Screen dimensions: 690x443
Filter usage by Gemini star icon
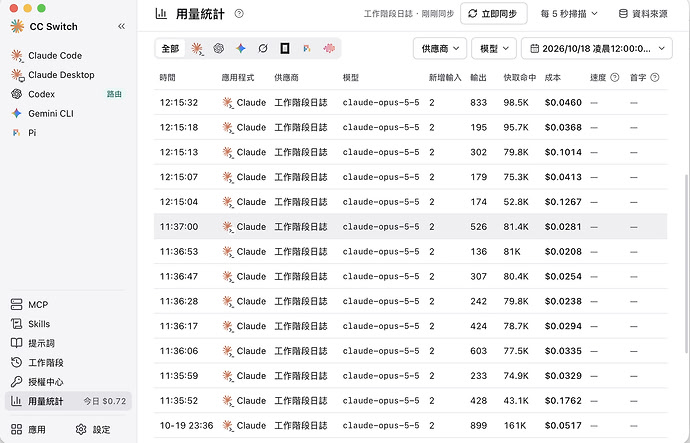(x=241, y=48)
